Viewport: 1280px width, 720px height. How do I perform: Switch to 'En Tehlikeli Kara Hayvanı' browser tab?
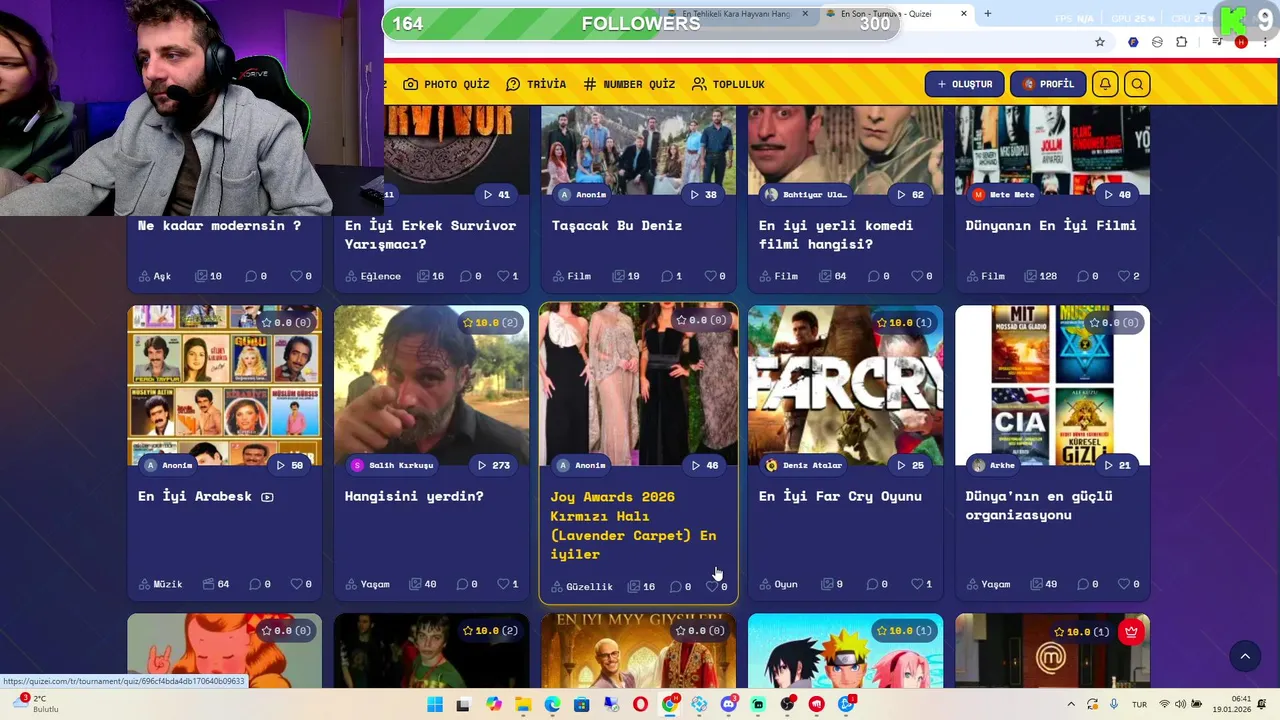[x=736, y=14]
